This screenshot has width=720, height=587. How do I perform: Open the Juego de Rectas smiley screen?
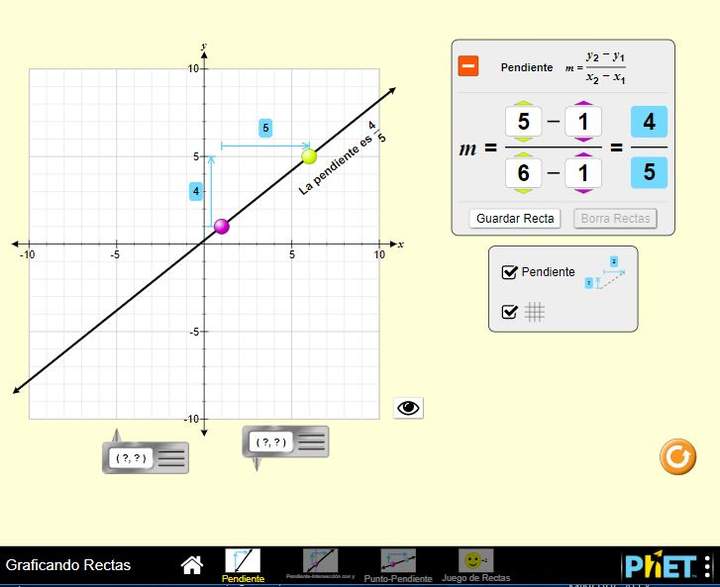pos(476,562)
